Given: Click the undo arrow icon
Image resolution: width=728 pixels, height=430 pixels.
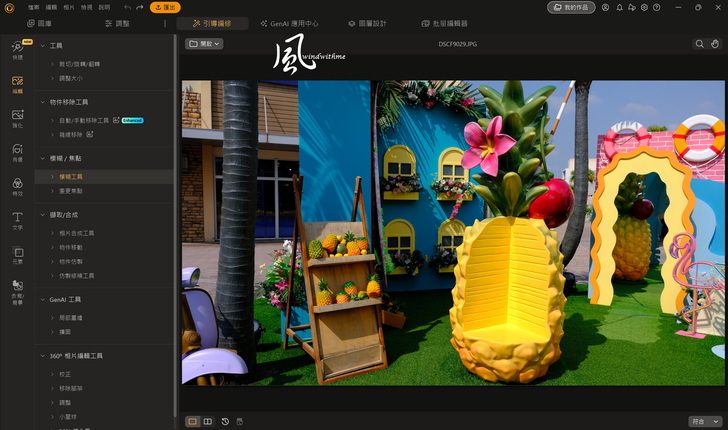Looking at the screenshot, I should tap(127, 7).
